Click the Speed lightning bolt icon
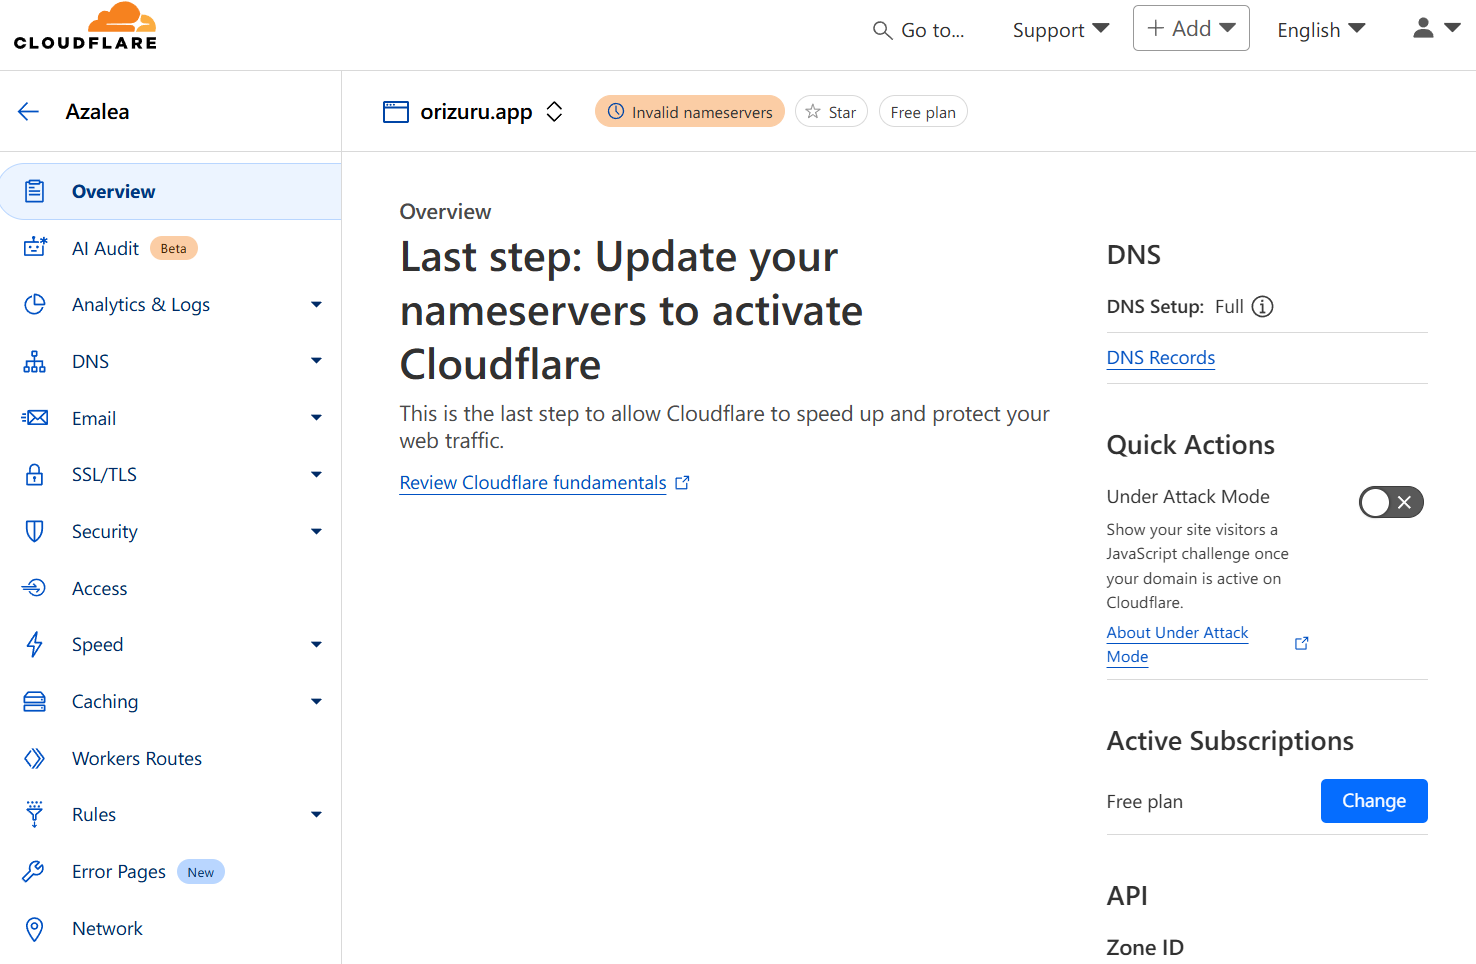Screen dimensions: 1476x964 [x=35, y=645]
